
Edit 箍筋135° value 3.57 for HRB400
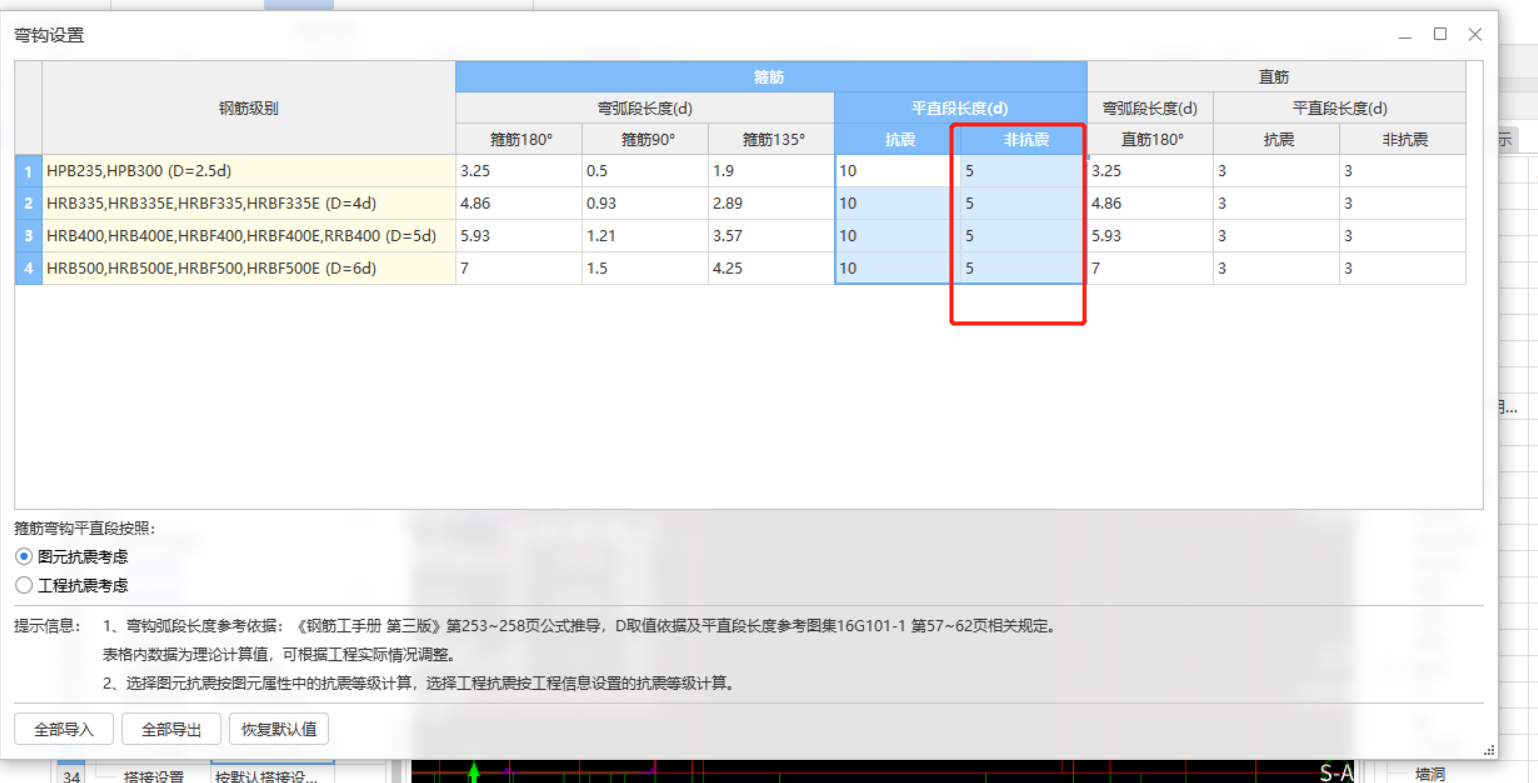771,236
